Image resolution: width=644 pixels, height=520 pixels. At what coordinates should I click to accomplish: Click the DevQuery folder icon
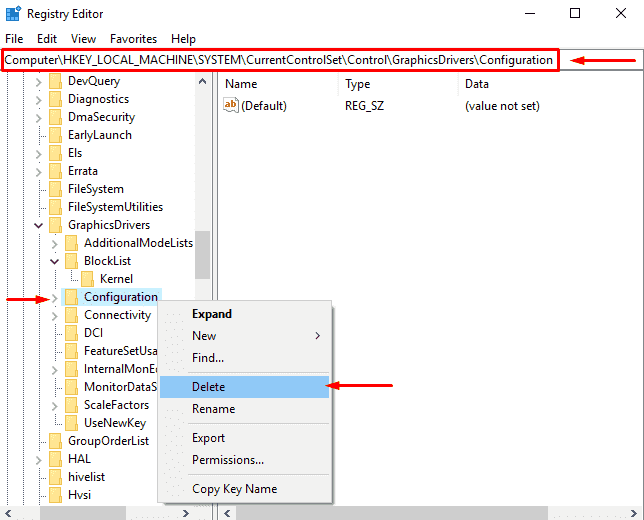(x=55, y=81)
